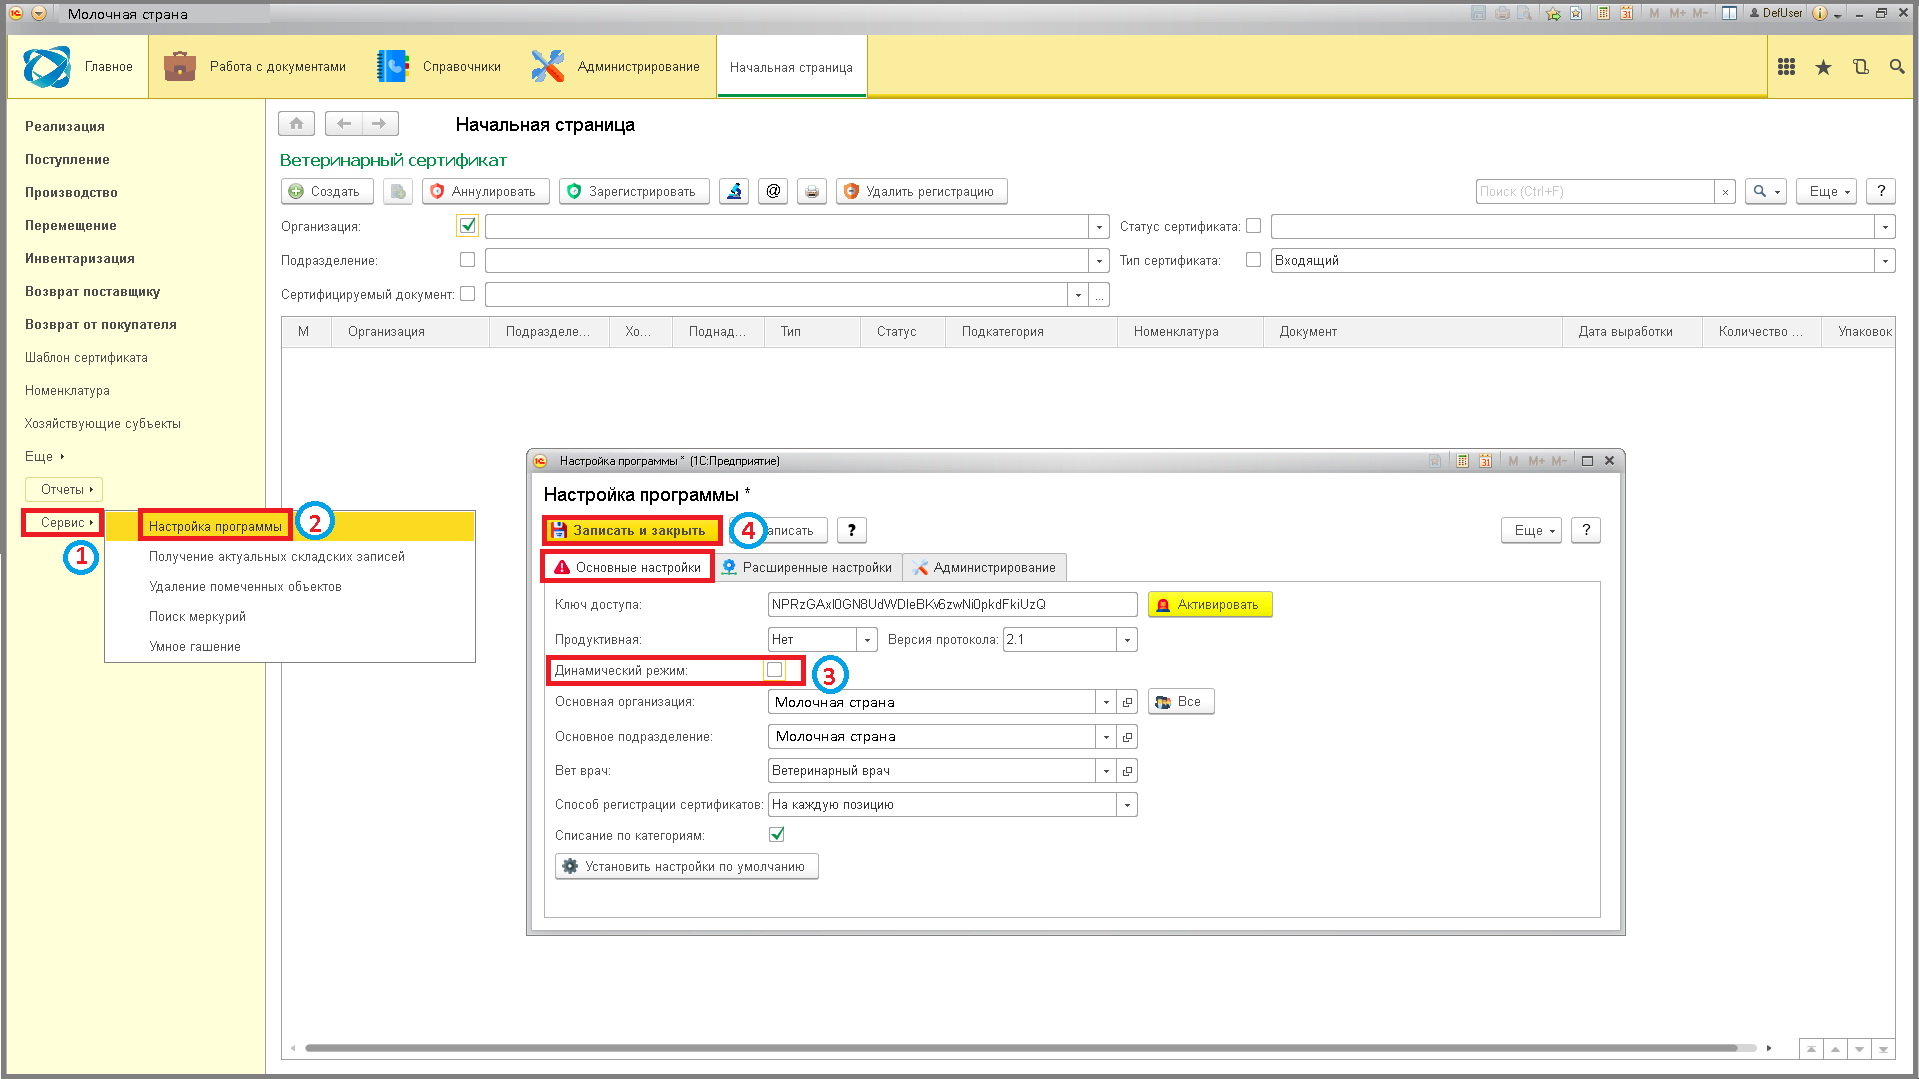1919x1079 pixels.
Task: Open favorites with the star icon
Action: [x=1823, y=67]
